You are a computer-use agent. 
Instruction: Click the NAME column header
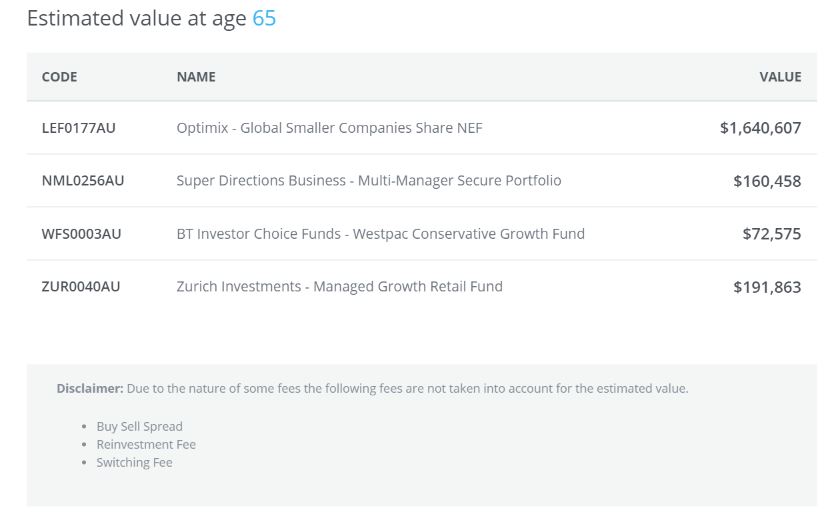196,77
